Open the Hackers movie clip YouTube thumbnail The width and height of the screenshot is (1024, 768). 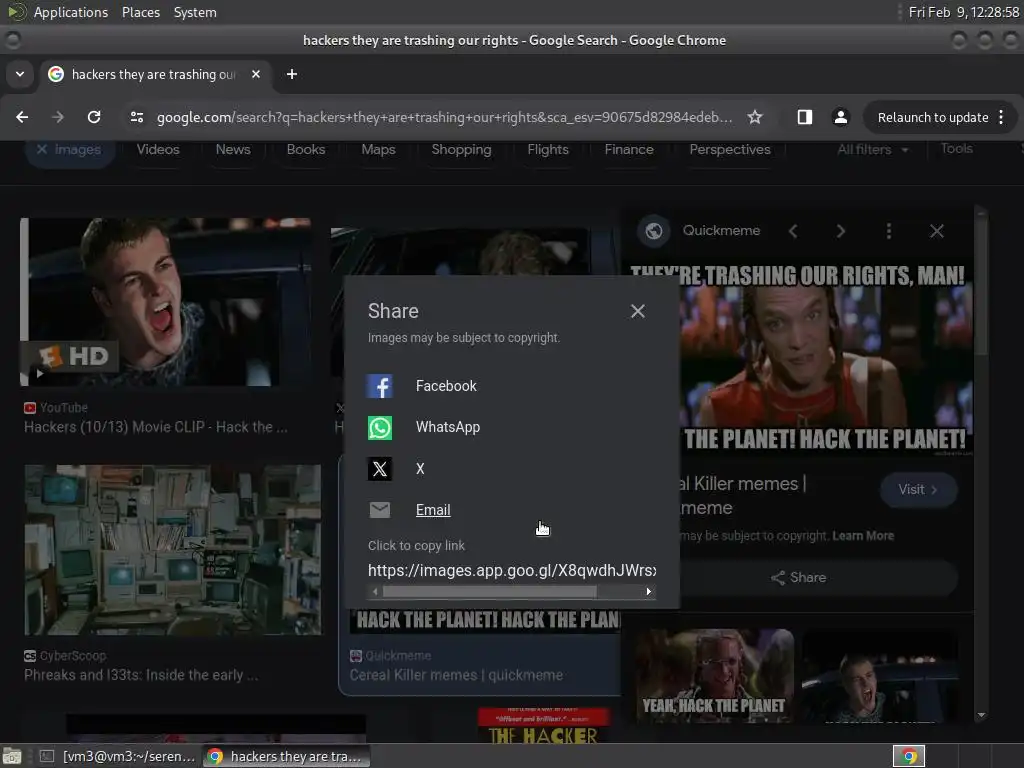coord(166,302)
